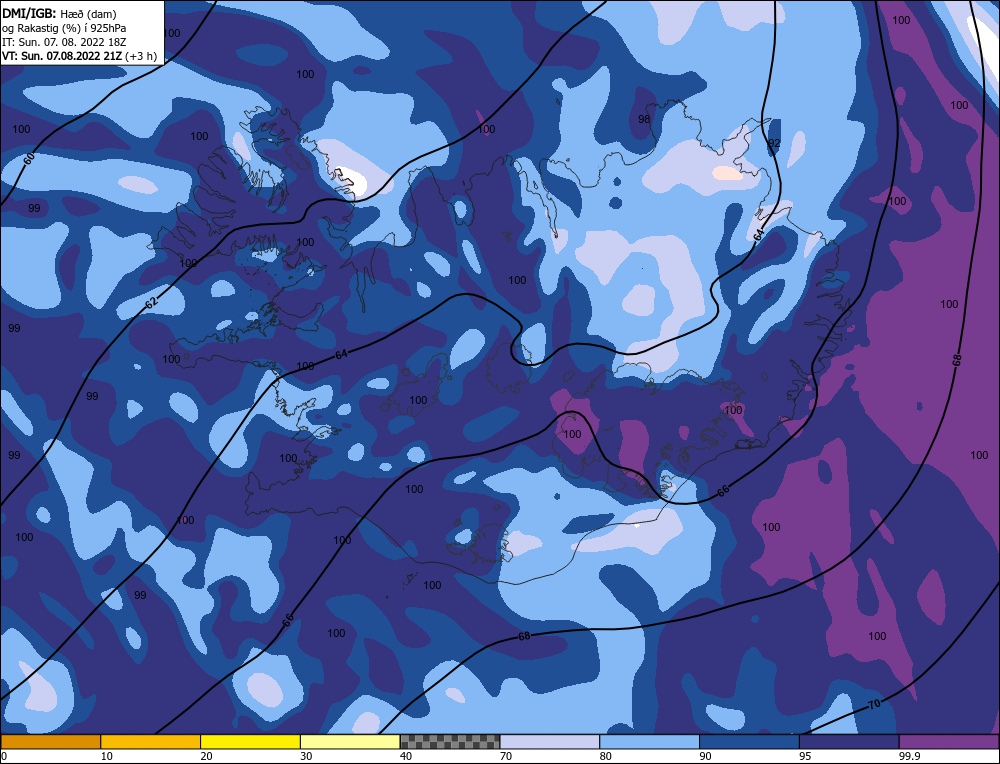Click the "98" humidity value on the map
The image size is (1000, 764).
[x=644, y=119]
